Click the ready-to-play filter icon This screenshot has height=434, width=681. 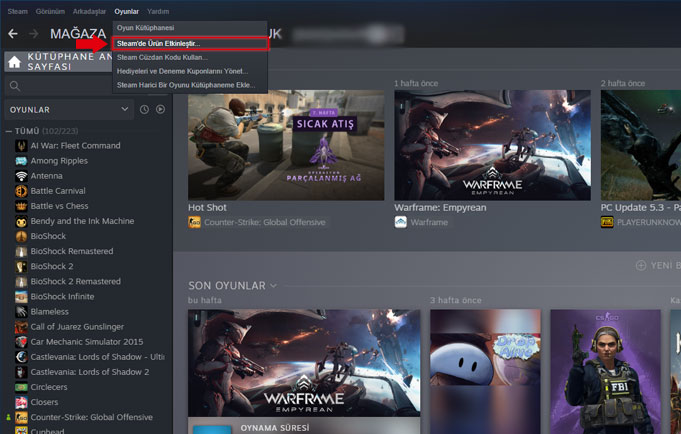point(160,109)
